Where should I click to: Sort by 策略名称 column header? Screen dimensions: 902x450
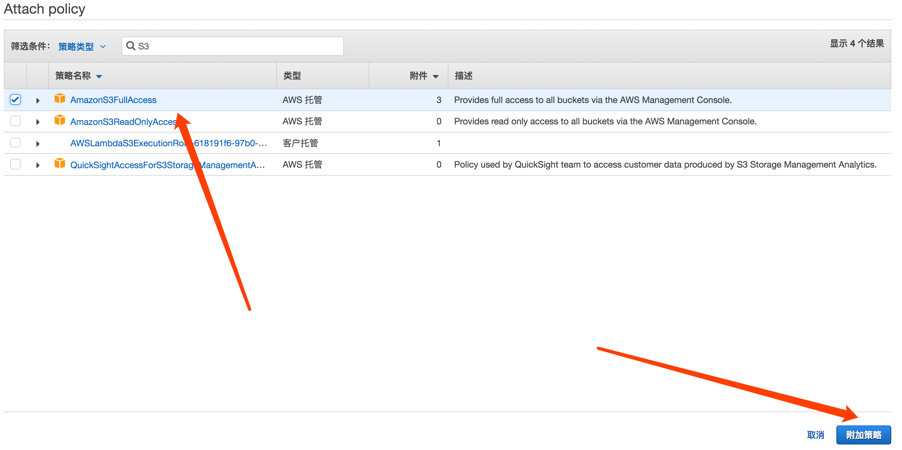point(79,76)
